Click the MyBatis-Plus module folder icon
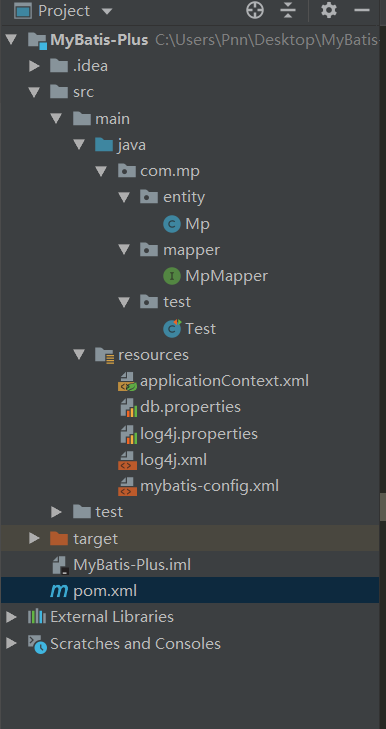The image size is (386, 729). point(37,40)
